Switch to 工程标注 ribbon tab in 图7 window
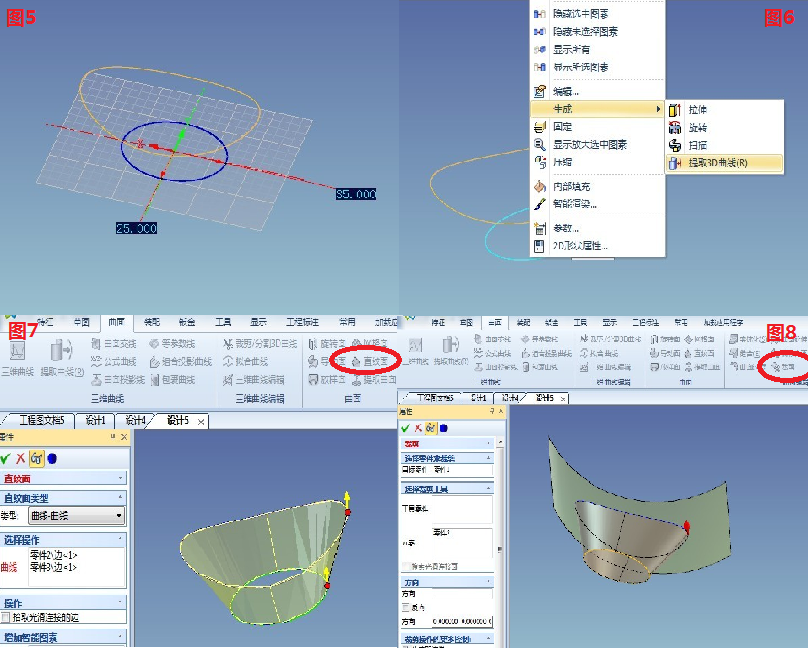This screenshot has width=808, height=648. [303, 322]
